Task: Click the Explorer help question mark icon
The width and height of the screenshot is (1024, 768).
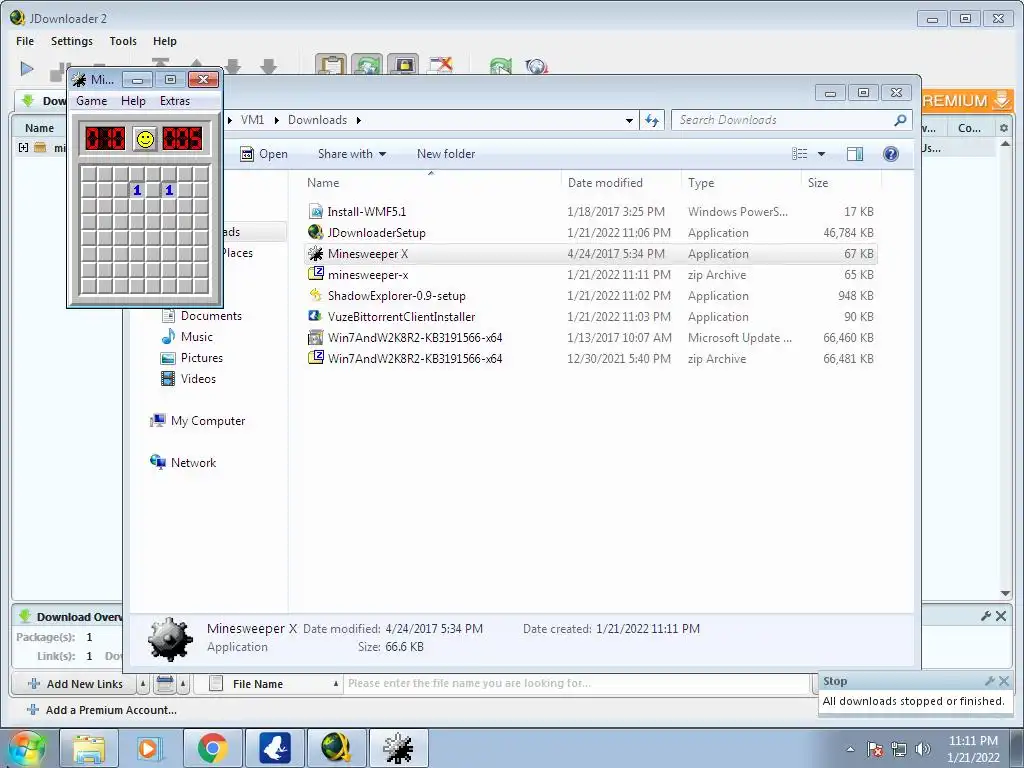Action: pyautogui.click(x=890, y=153)
